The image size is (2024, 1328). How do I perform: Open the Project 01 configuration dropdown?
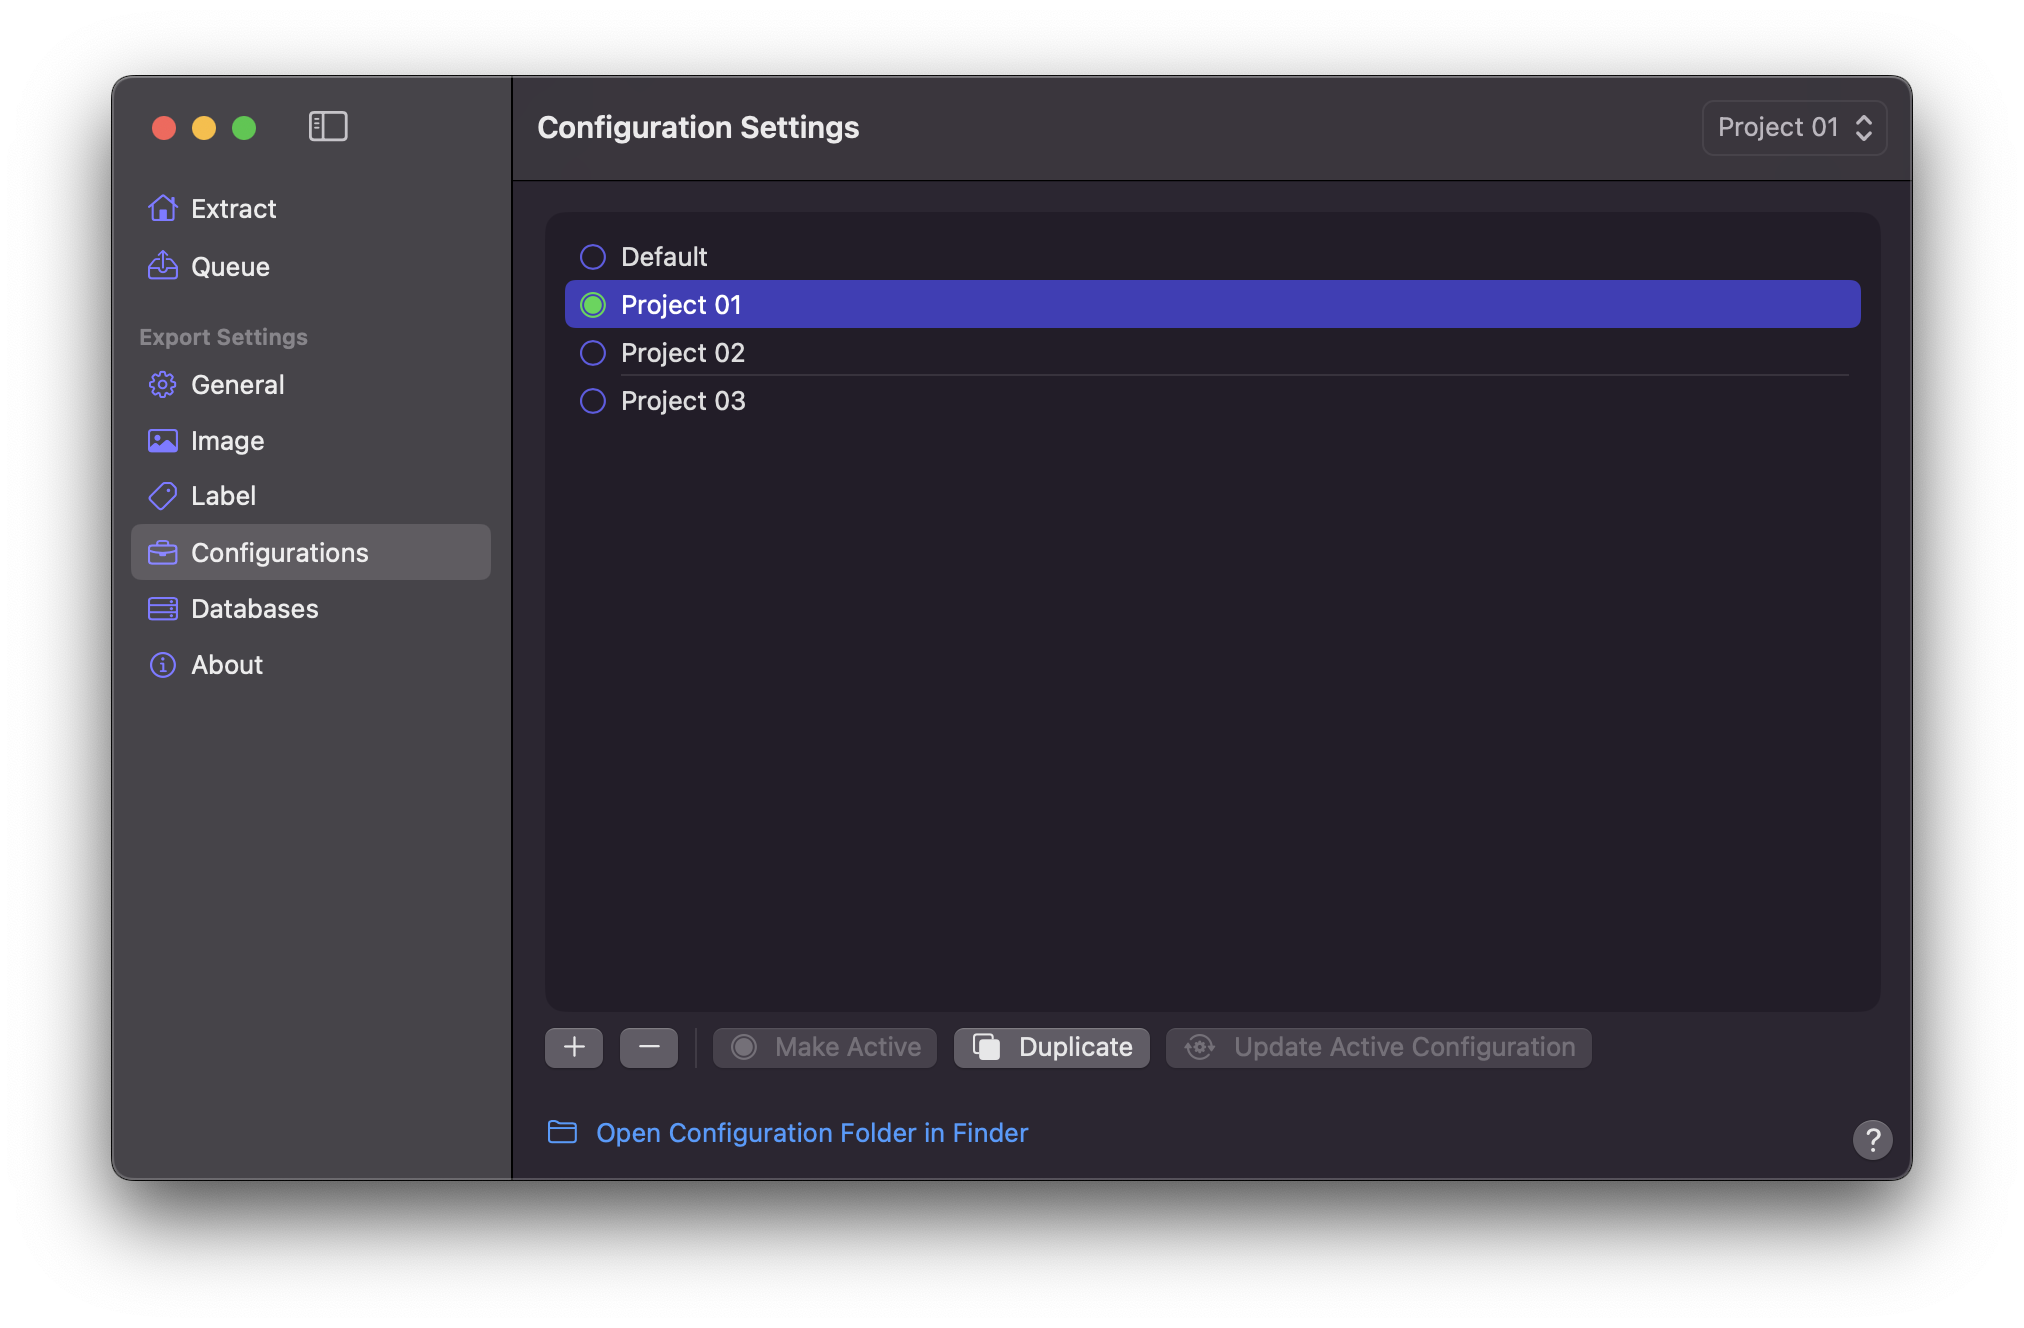coord(1794,127)
